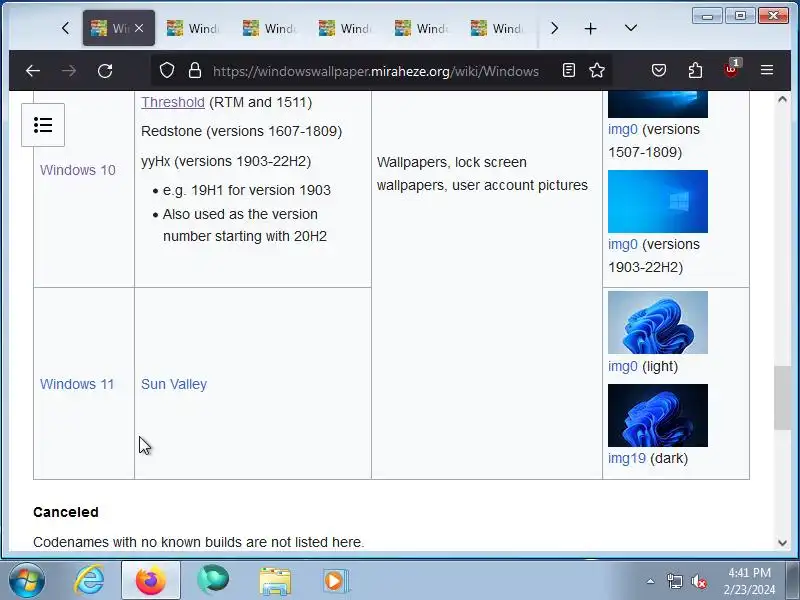
Task: Go back to previous page
Action: click(33, 71)
